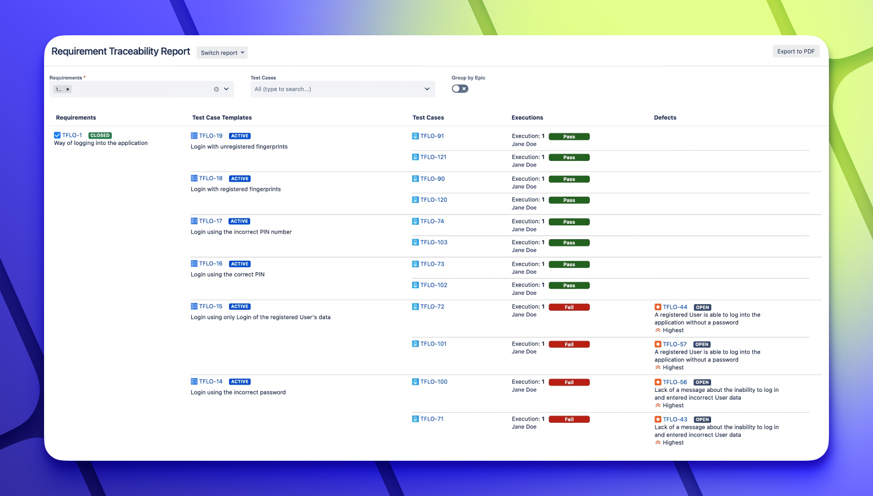The width and height of the screenshot is (873, 496).
Task: Click the Fail status for TFLO-72
Action: [x=569, y=307]
